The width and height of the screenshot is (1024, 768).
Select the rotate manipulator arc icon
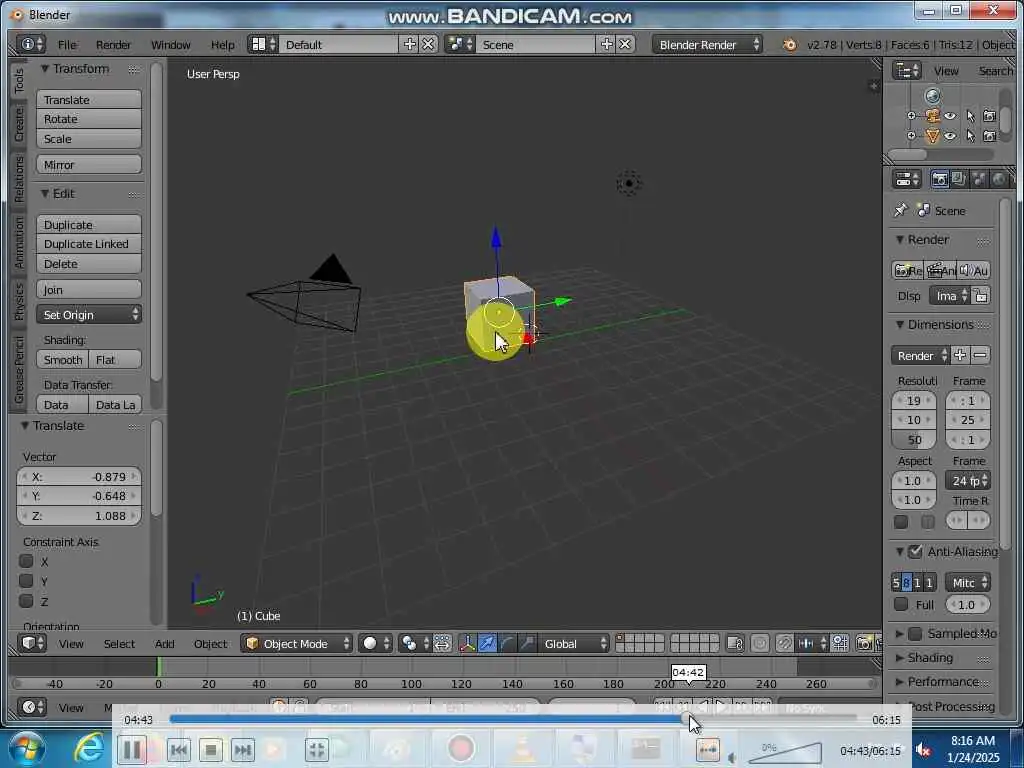click(x=507, y=643)
